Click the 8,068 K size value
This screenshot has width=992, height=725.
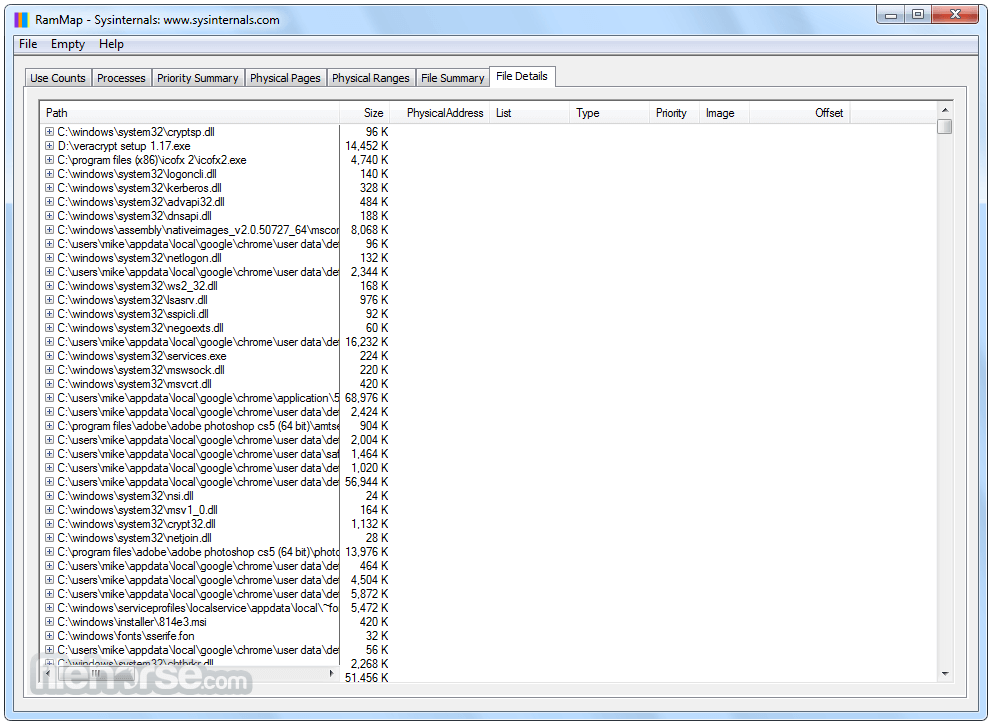(x=369, y=230)
